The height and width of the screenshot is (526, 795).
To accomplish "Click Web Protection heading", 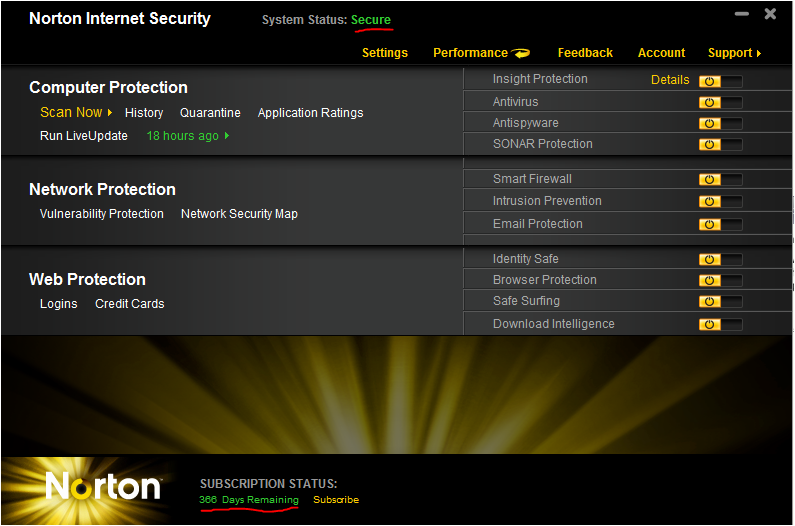I will click(x=87, y=279).
